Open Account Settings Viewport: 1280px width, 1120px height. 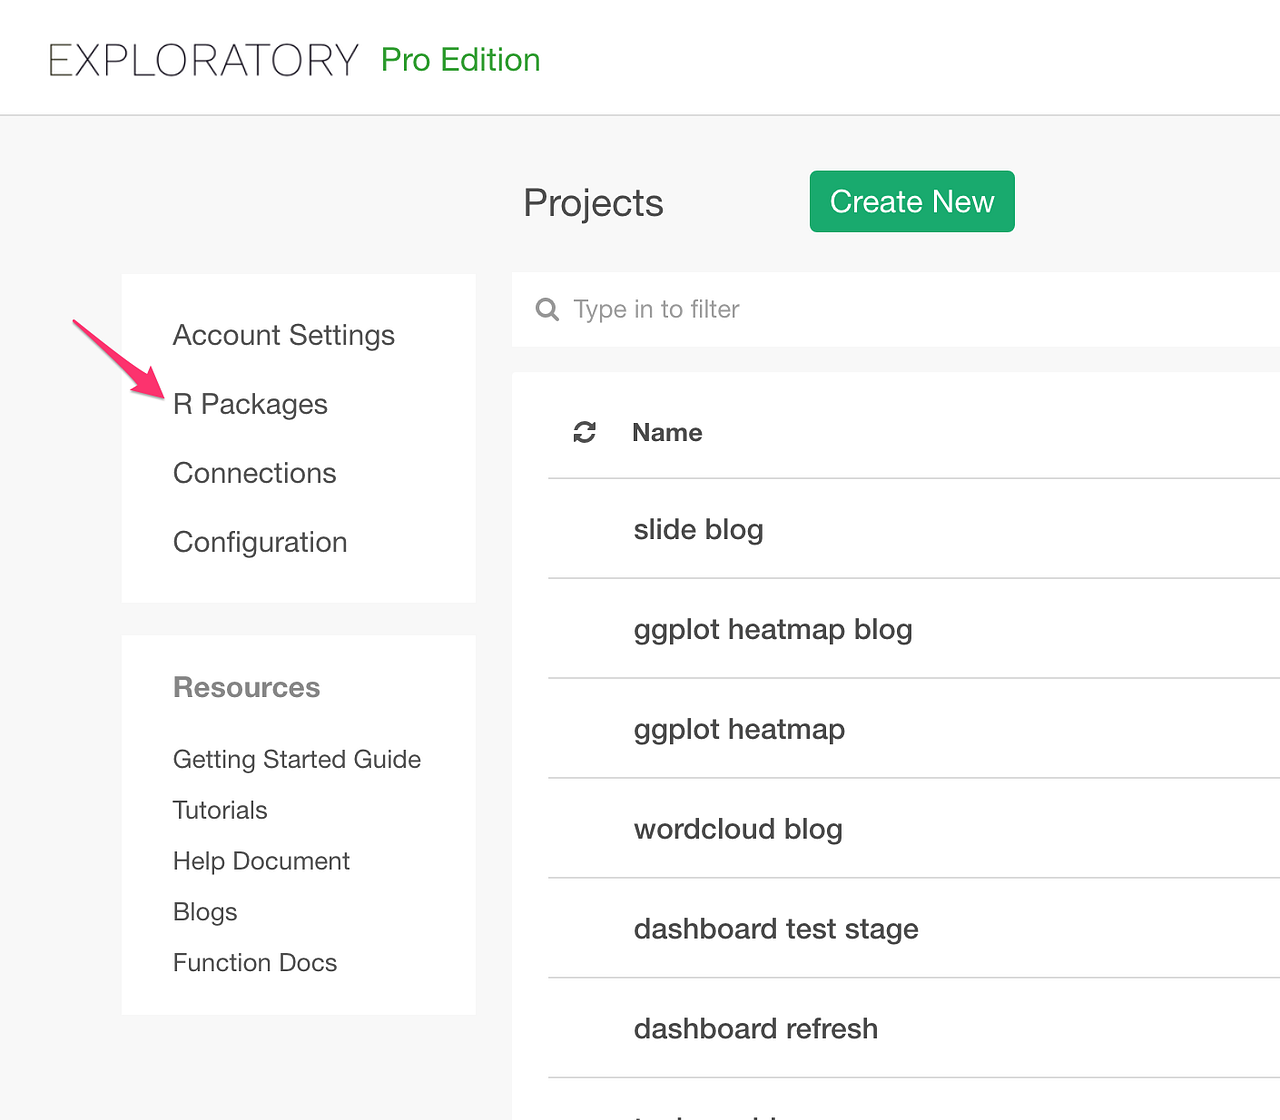point(284,335)
